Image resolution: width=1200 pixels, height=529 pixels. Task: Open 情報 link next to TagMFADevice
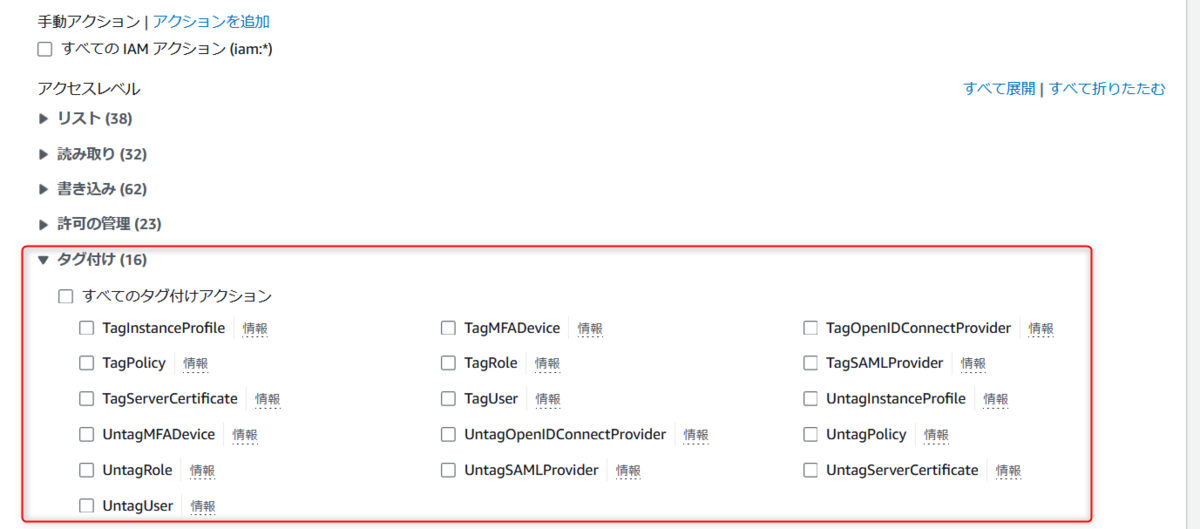590,329
